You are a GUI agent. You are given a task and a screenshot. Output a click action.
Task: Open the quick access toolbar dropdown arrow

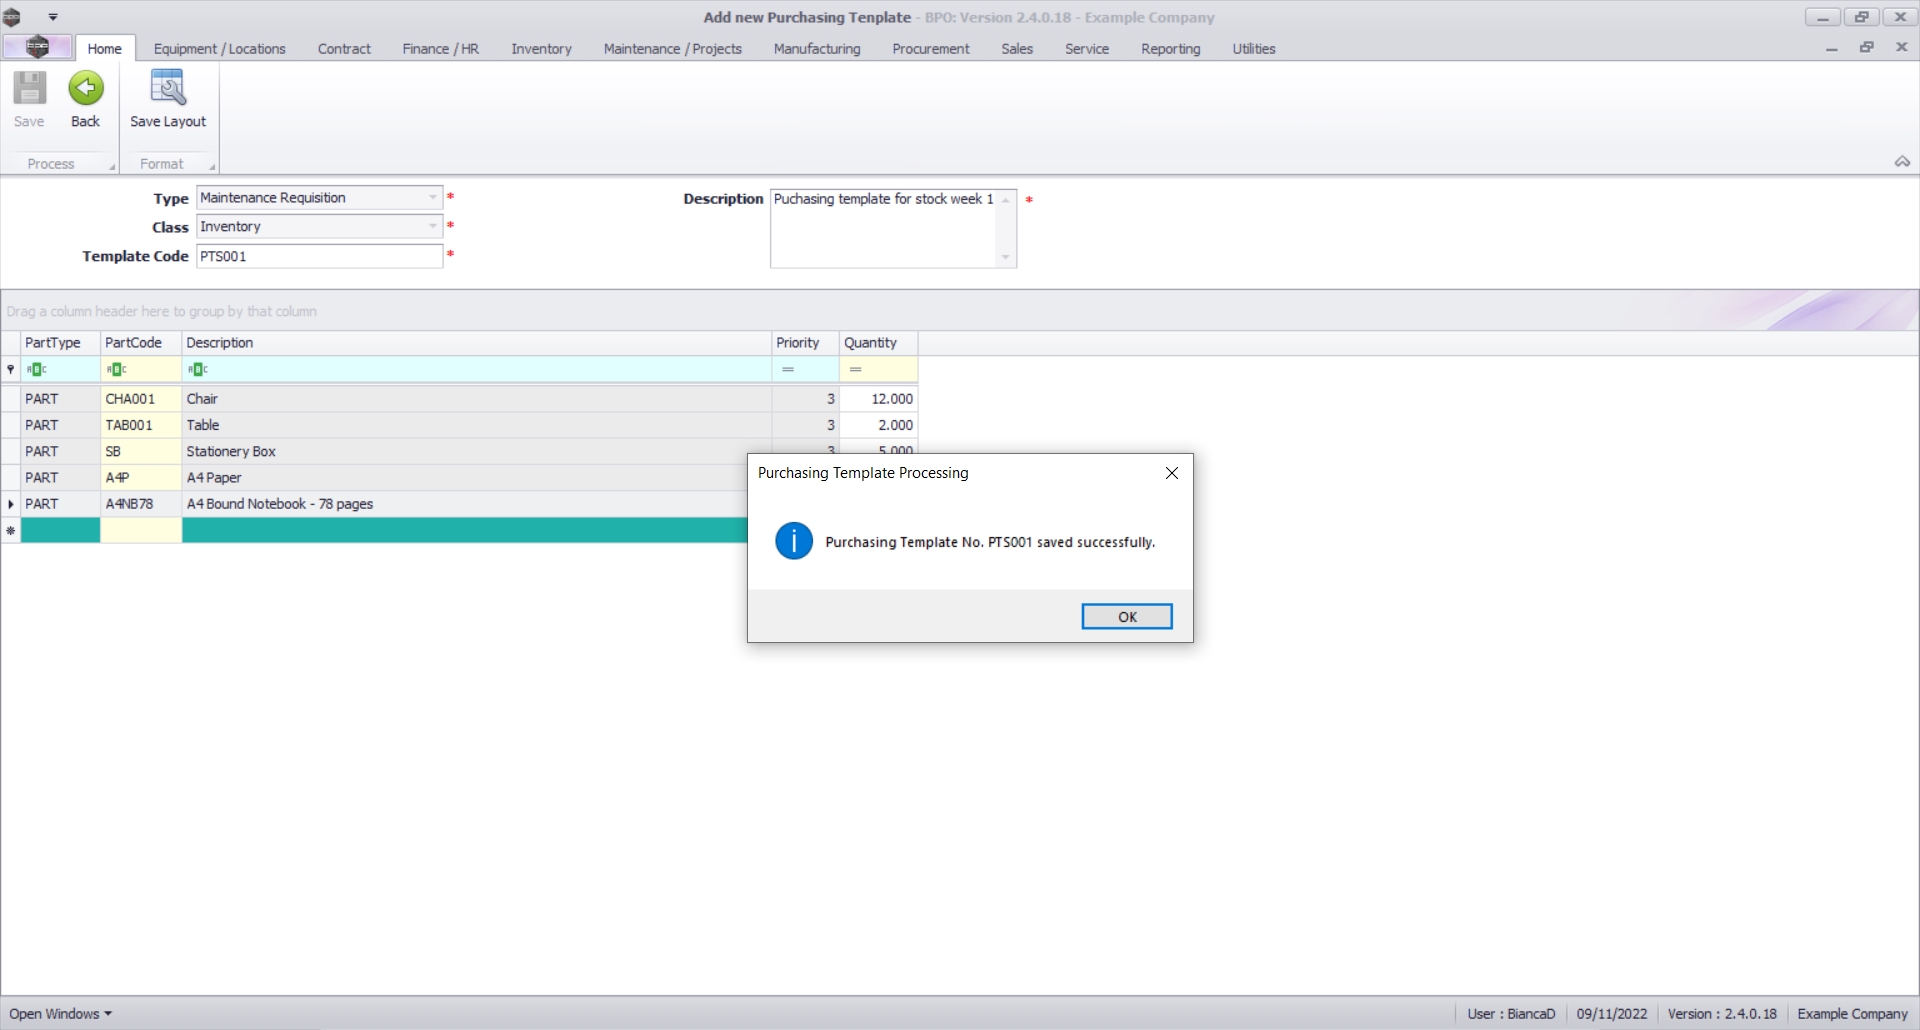coord(53,17)
